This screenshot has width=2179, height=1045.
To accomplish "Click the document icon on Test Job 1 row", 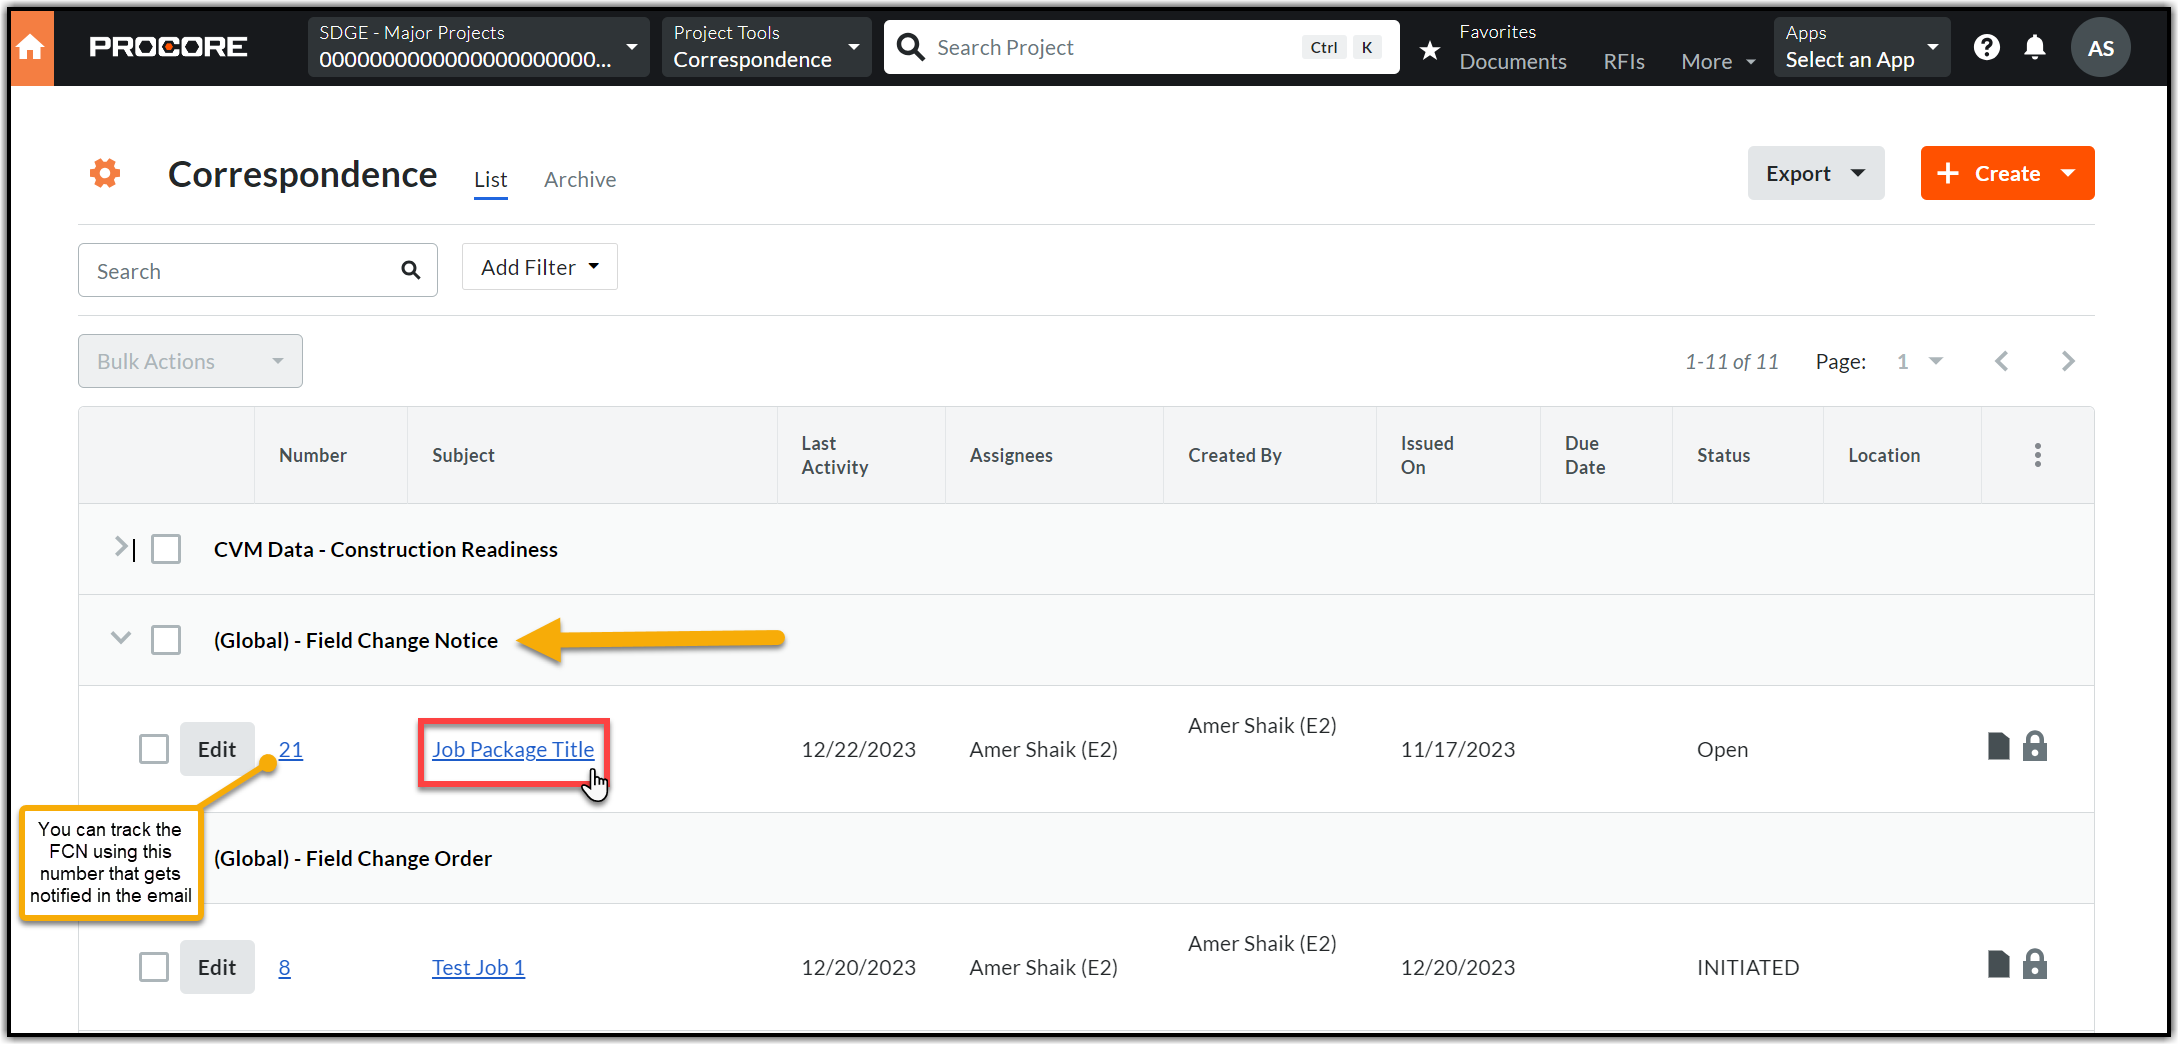I will [1998, 965].
